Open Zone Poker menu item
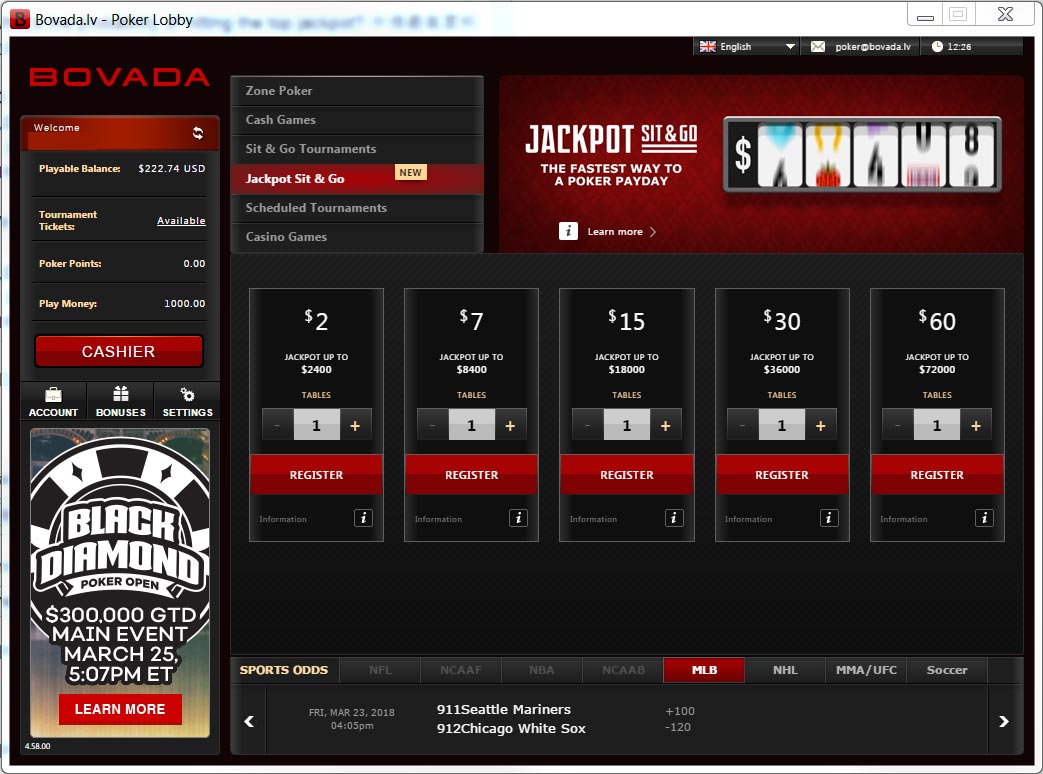Image resolution: width=1043 pixels, height=774 pixels. (357, 90)
